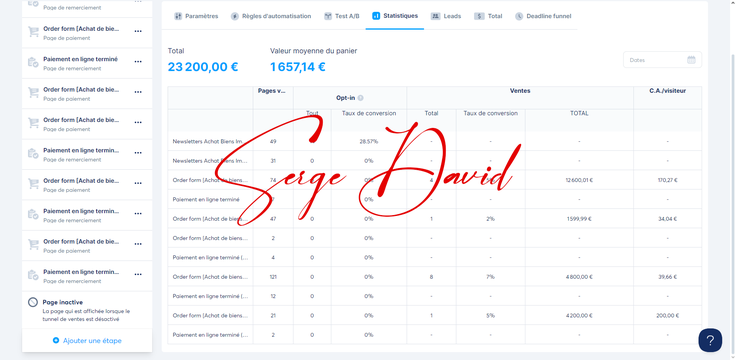Select first Newsletters Achat Biens table row
736x360 pixels.
tap(435, 141)
